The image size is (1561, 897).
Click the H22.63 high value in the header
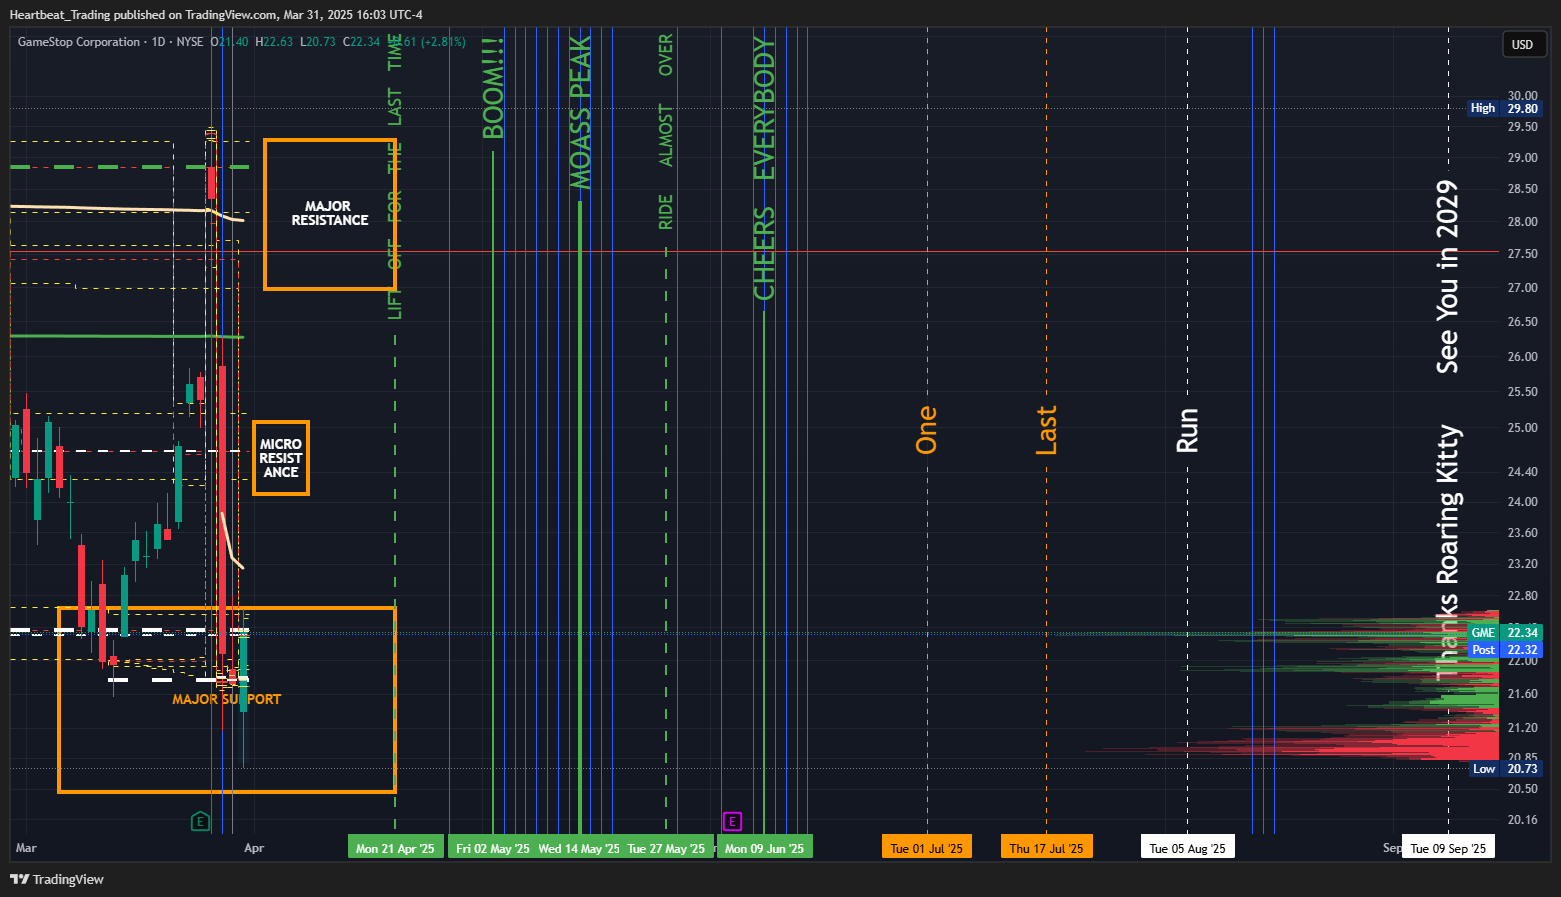pyautogui.click(x=274, y=42)
